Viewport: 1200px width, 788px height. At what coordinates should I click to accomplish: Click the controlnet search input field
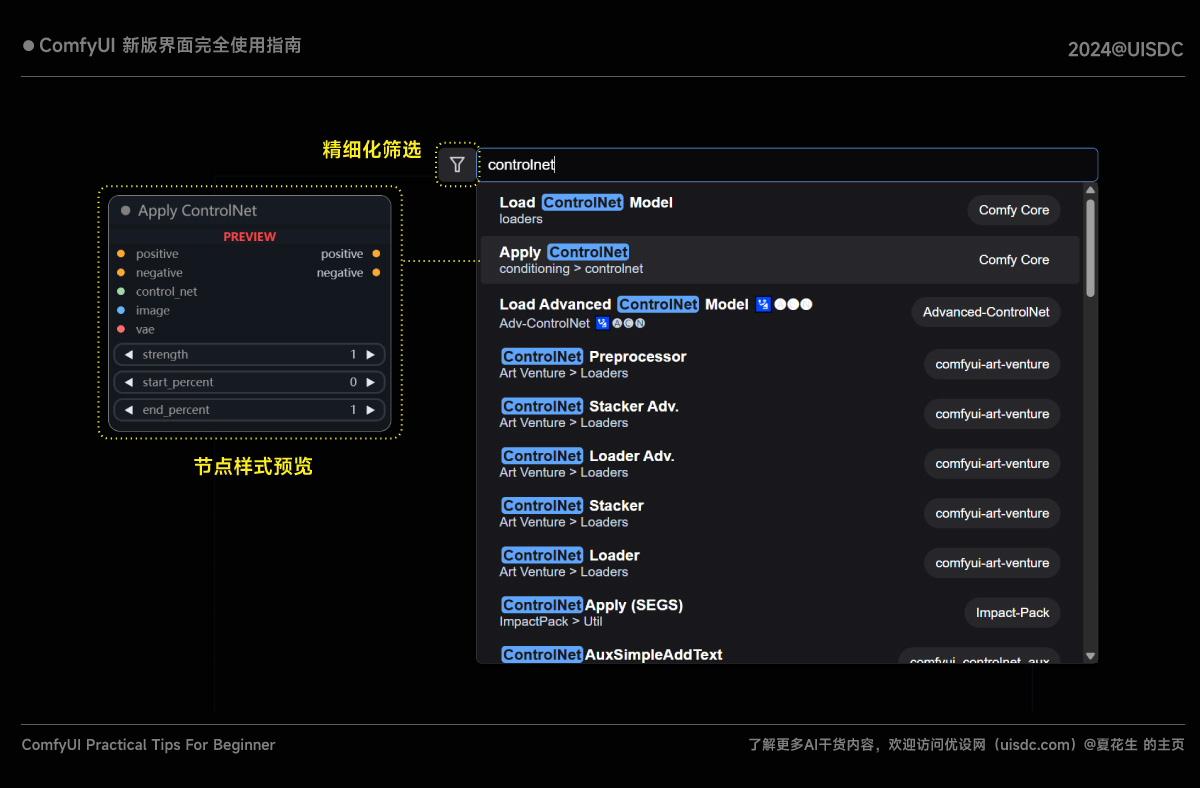tap(787, 165)
